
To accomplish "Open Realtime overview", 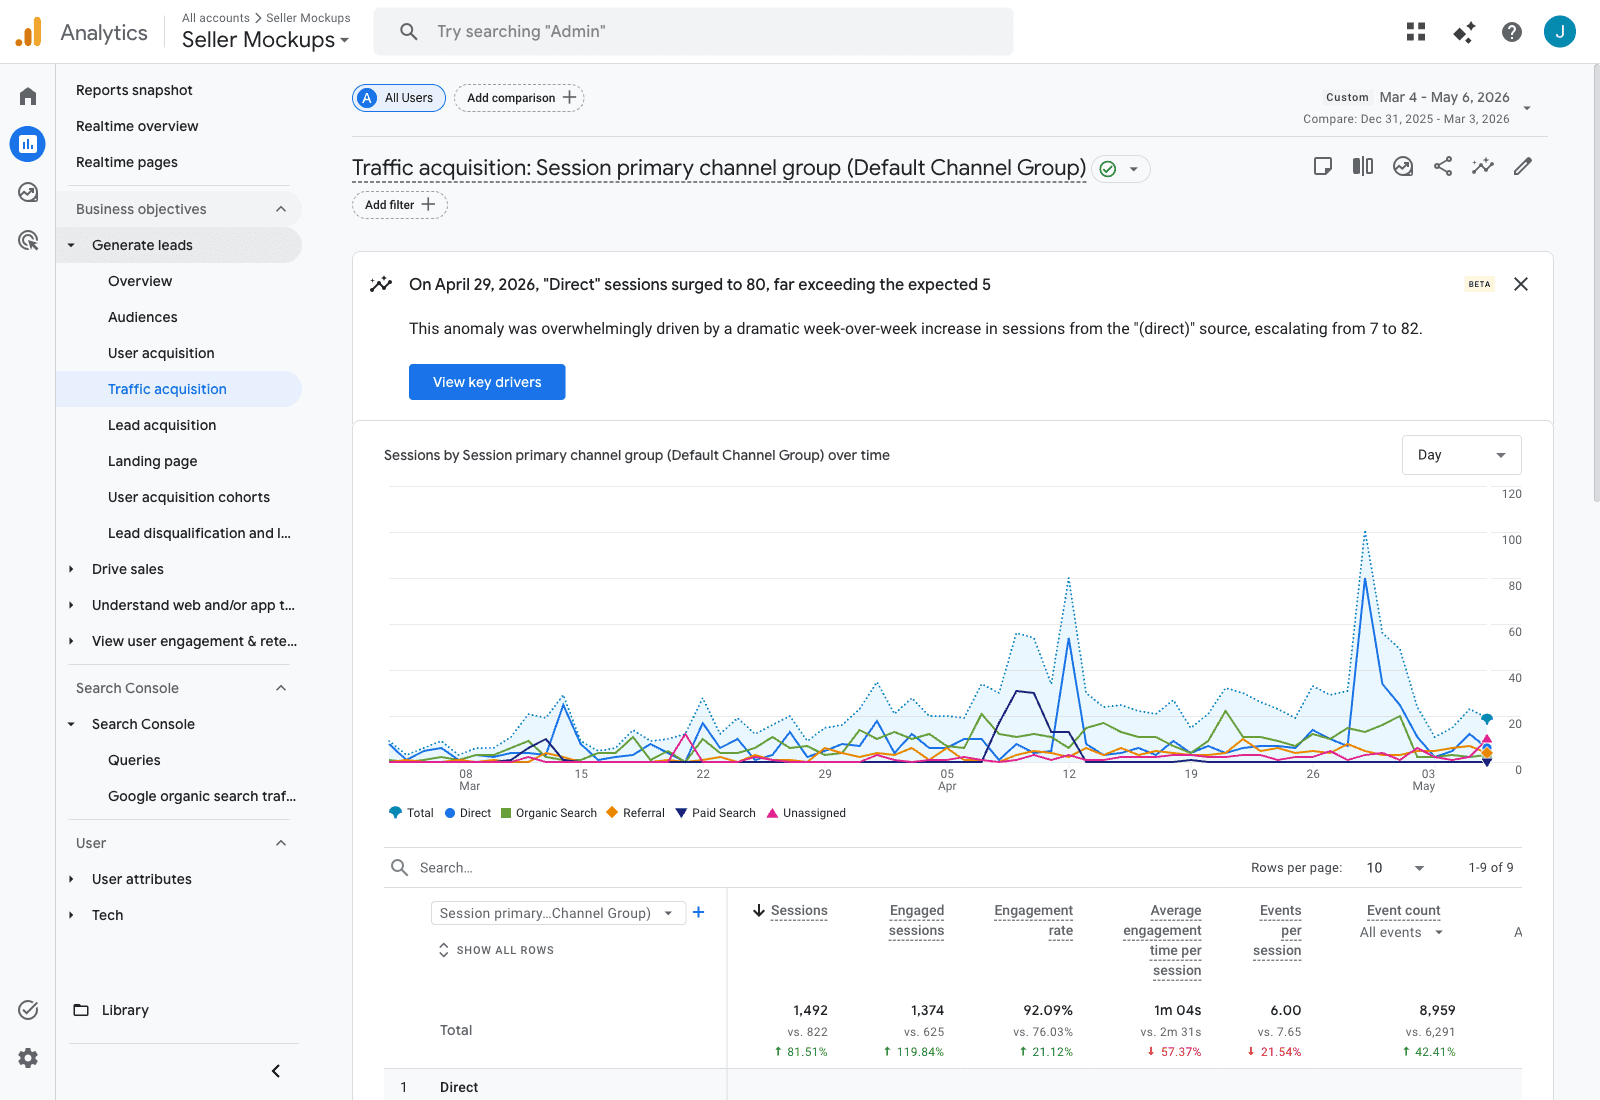I will [137, 126].
